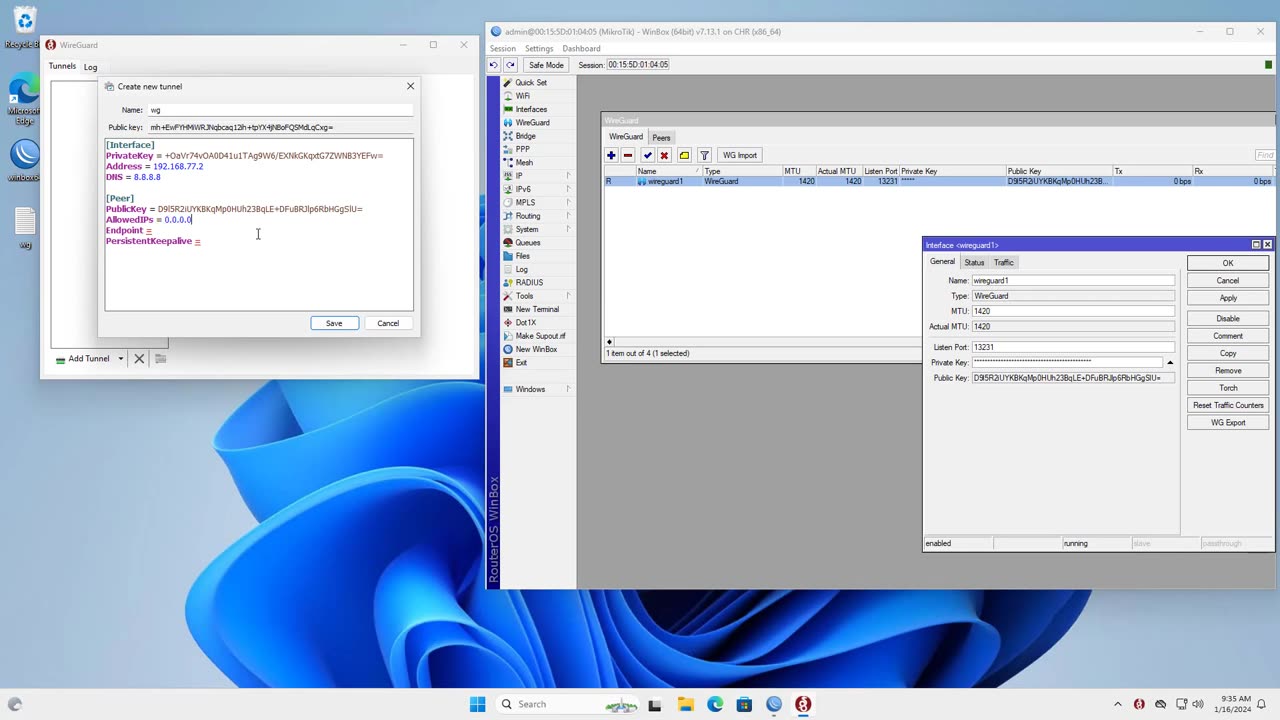Expand the IP submenu in sidebar
1280x720 pixels.
click(x=568, y=176)
